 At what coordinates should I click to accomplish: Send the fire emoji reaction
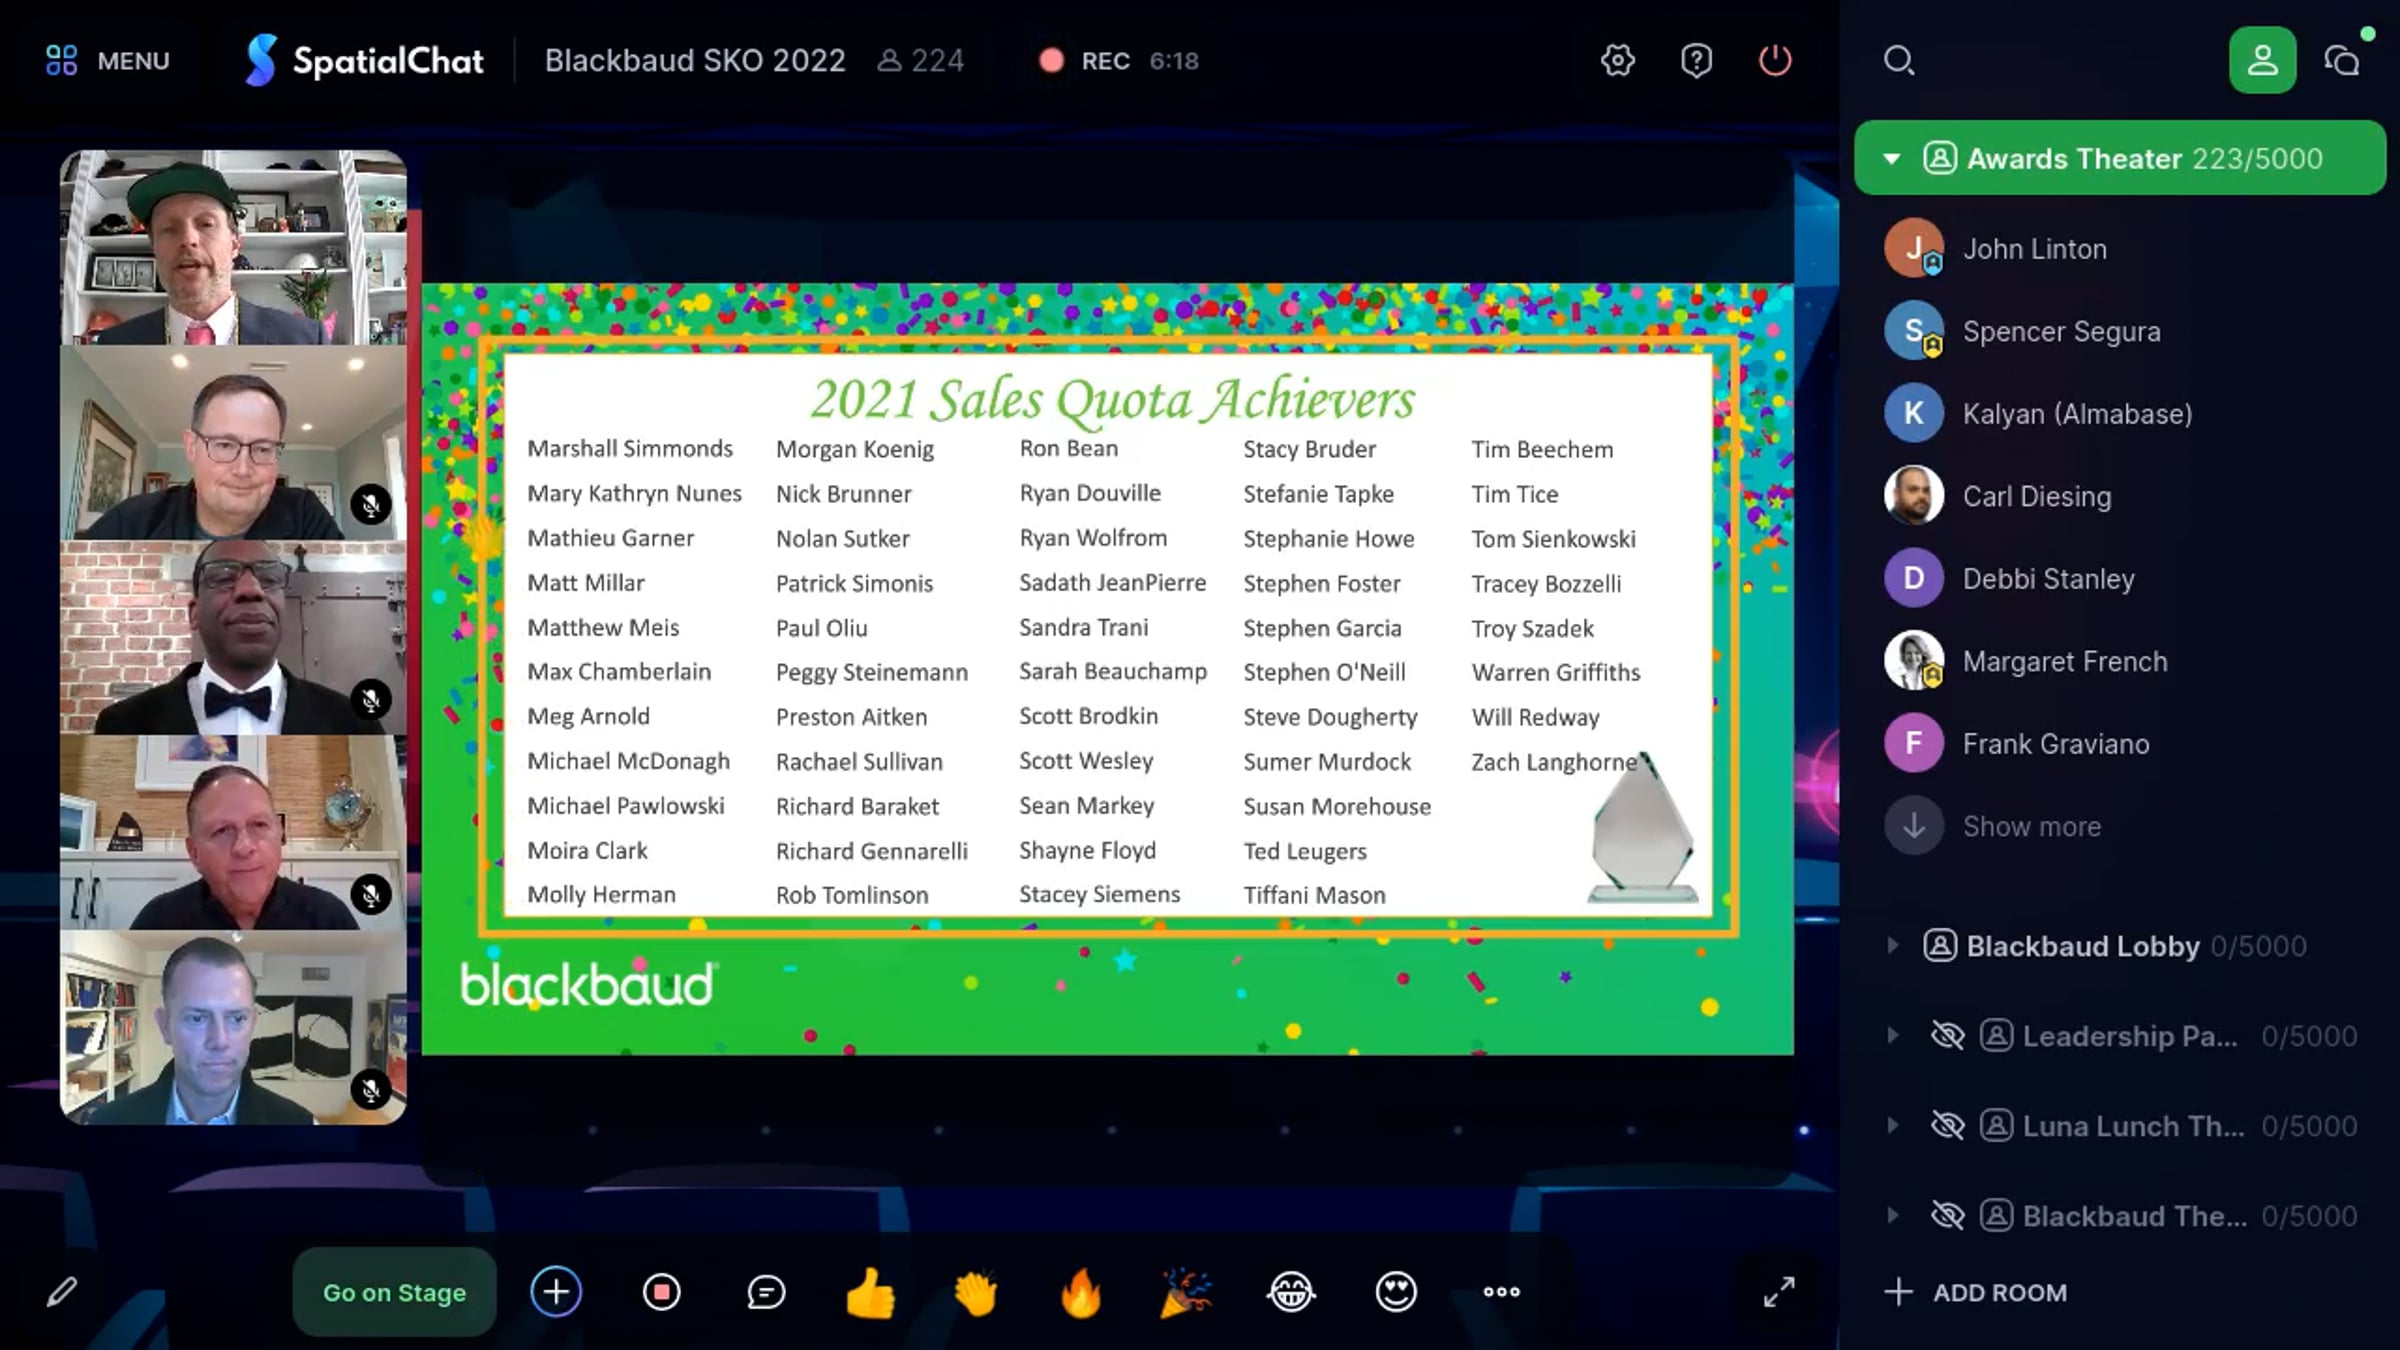[x=1080, y=1292]
